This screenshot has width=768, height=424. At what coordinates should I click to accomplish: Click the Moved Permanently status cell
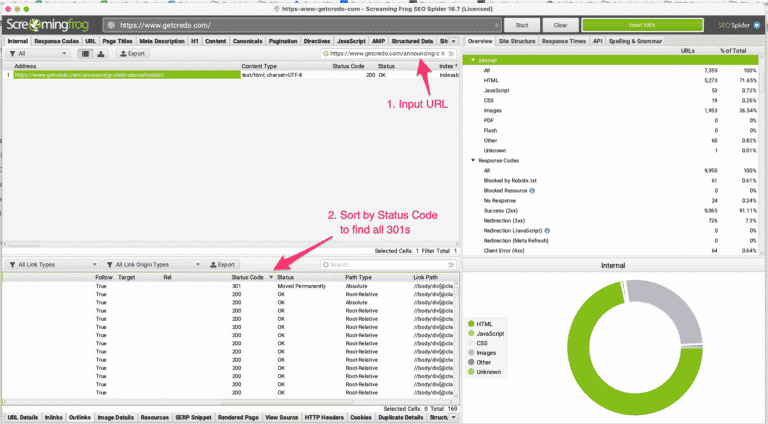(x=301, y=286)
